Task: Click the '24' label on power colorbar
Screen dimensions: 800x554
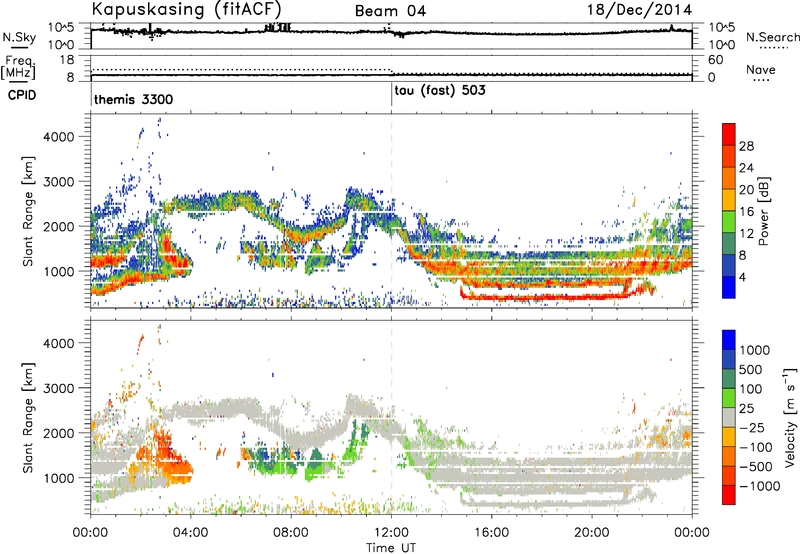Action: tap(746, 168)
